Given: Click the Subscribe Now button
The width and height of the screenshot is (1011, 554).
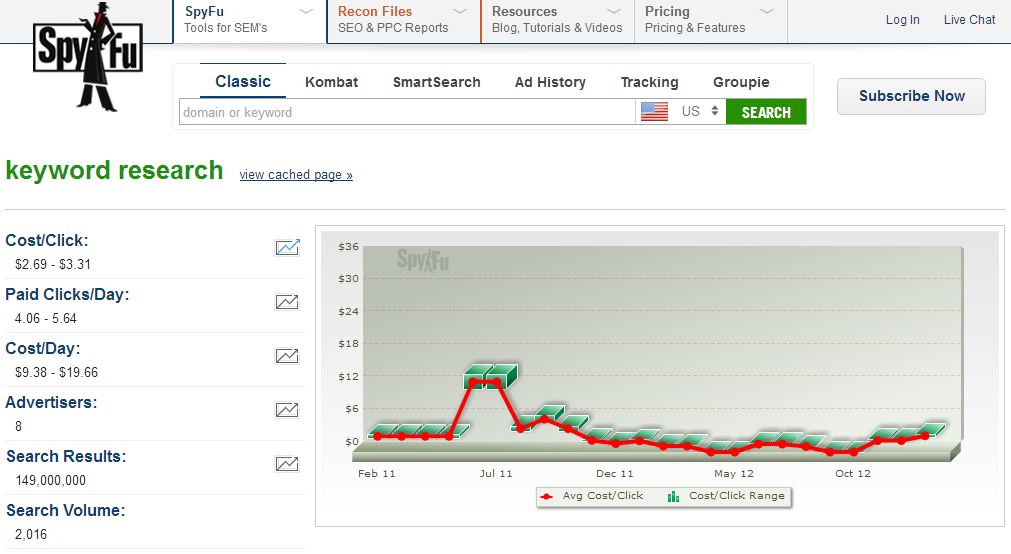Looking at the screenshot, I should coord(911,96).
